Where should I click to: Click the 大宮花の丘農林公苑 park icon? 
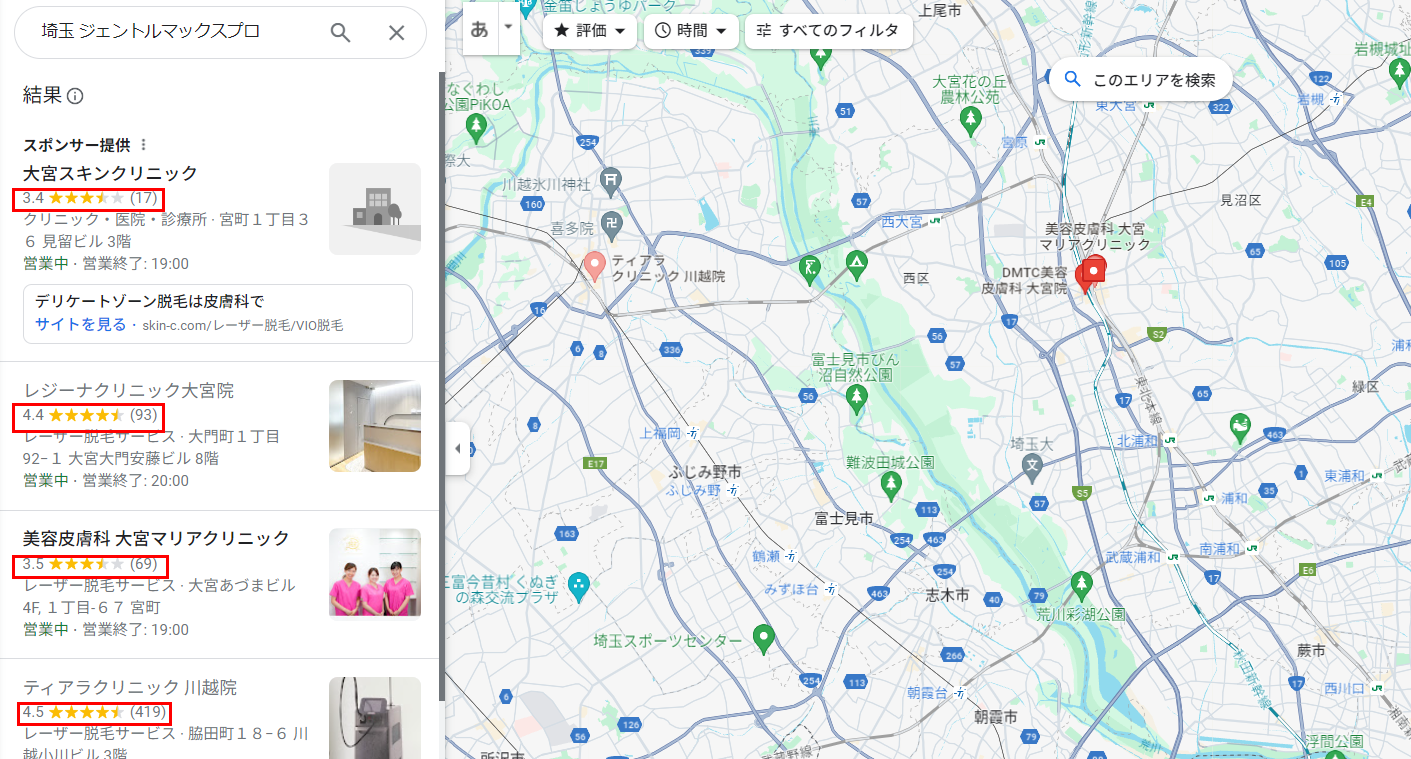(x=969, y=121)
